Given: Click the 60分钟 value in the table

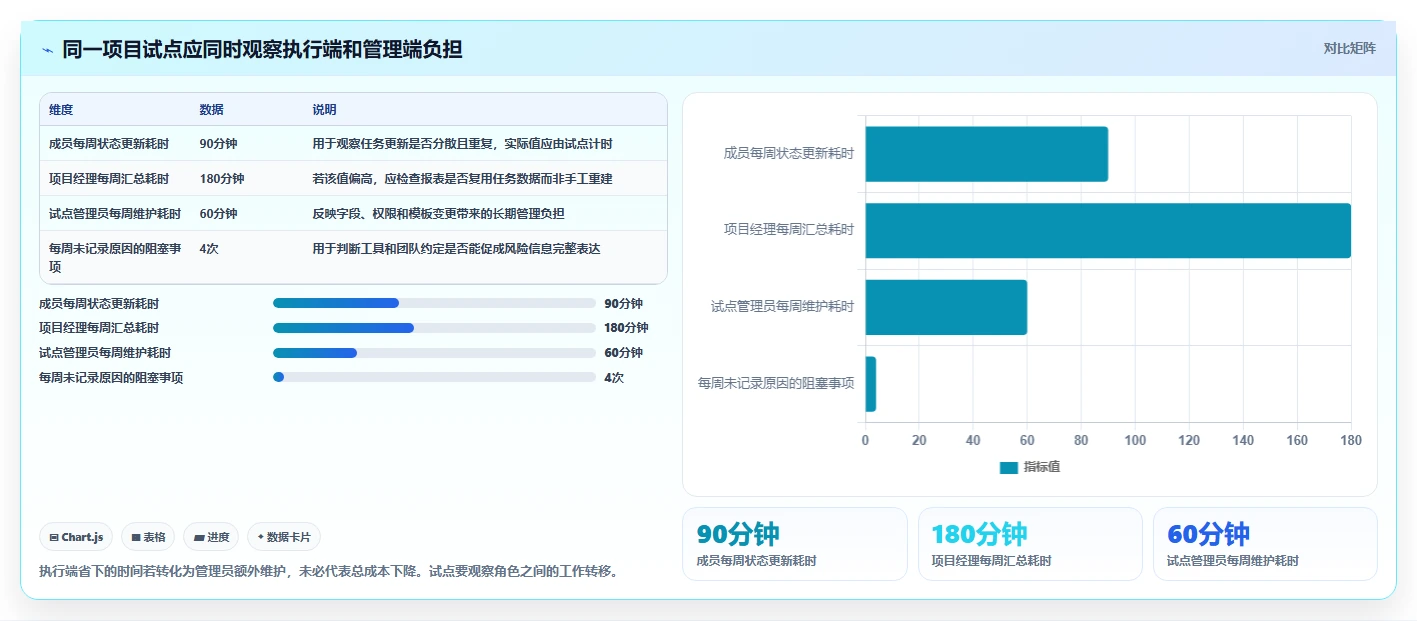Looking at the screenshot, I should (x=218, y=214).
